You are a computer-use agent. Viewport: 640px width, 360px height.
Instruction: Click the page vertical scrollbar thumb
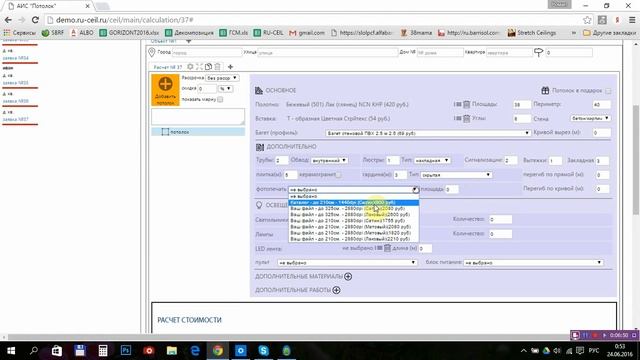pyautogui.click(x=636, y=159)
